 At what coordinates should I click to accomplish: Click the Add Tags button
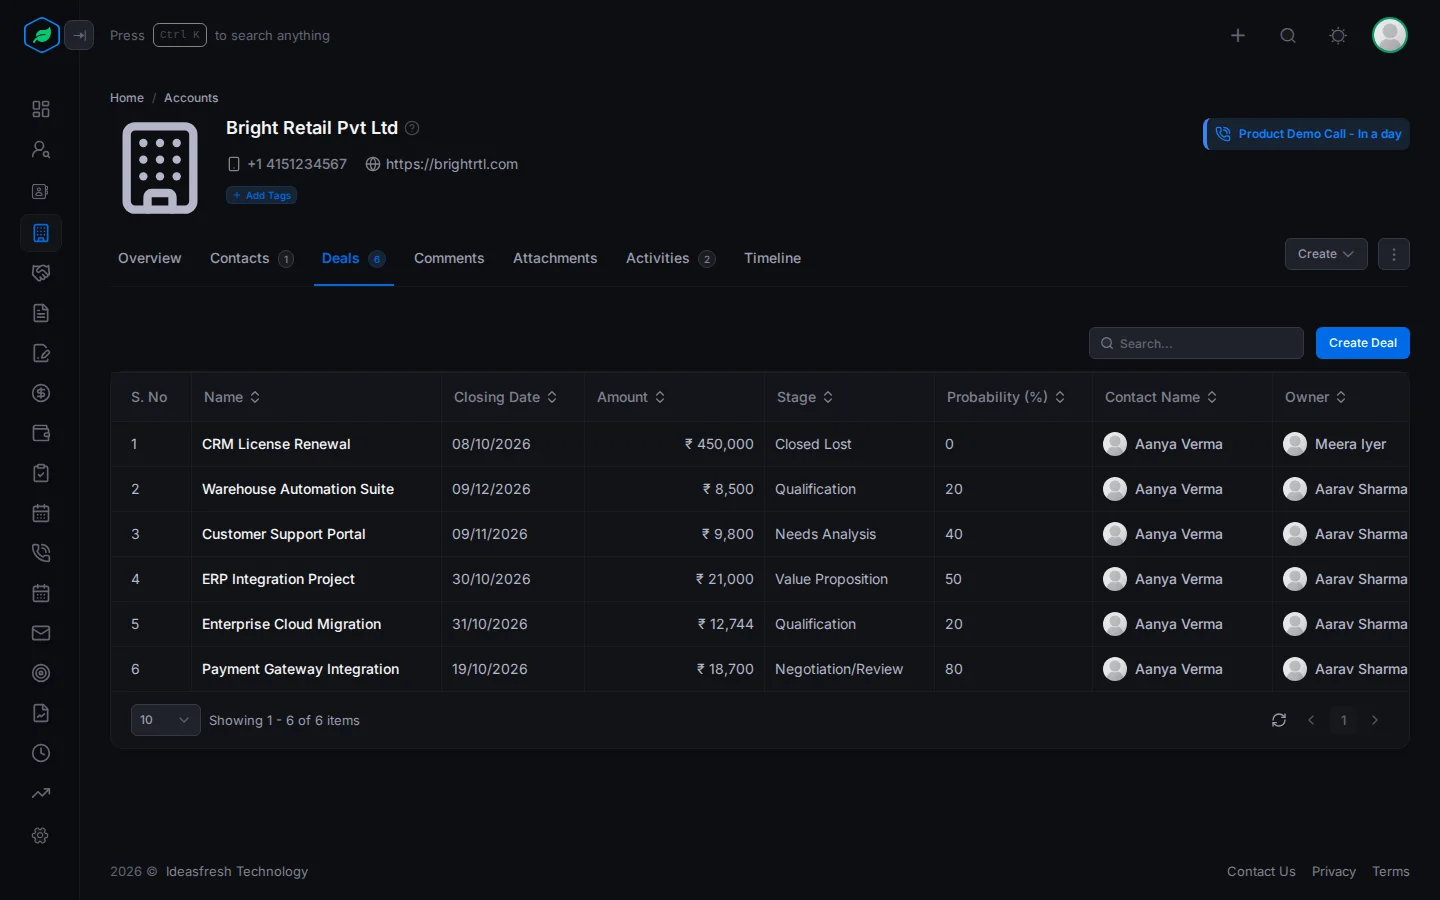tap(262, 195)
